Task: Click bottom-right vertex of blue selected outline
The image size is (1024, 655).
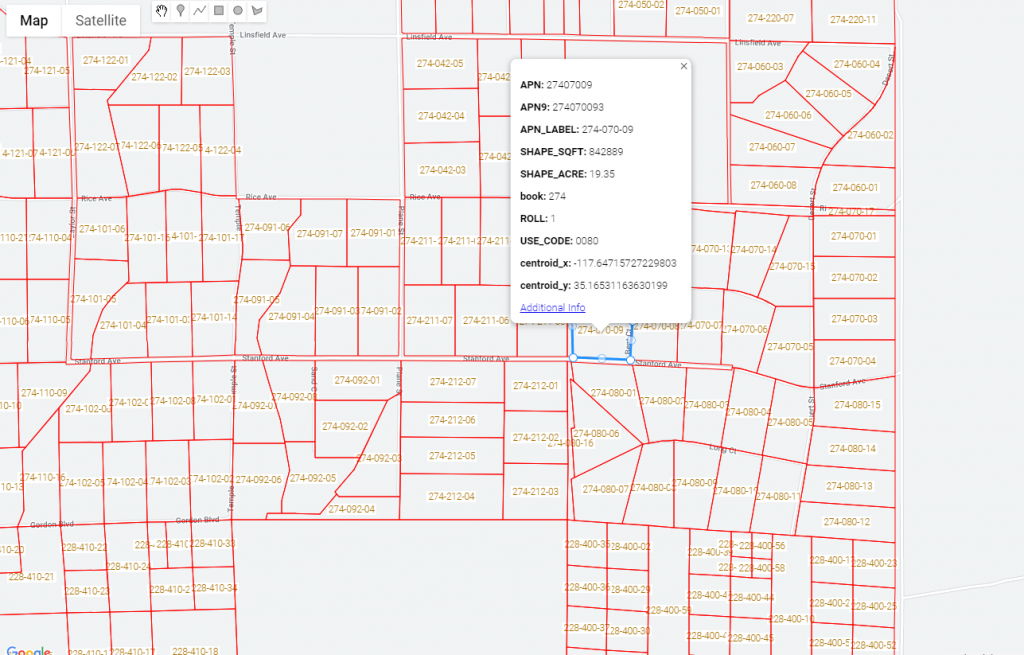Action: (631, 359)
